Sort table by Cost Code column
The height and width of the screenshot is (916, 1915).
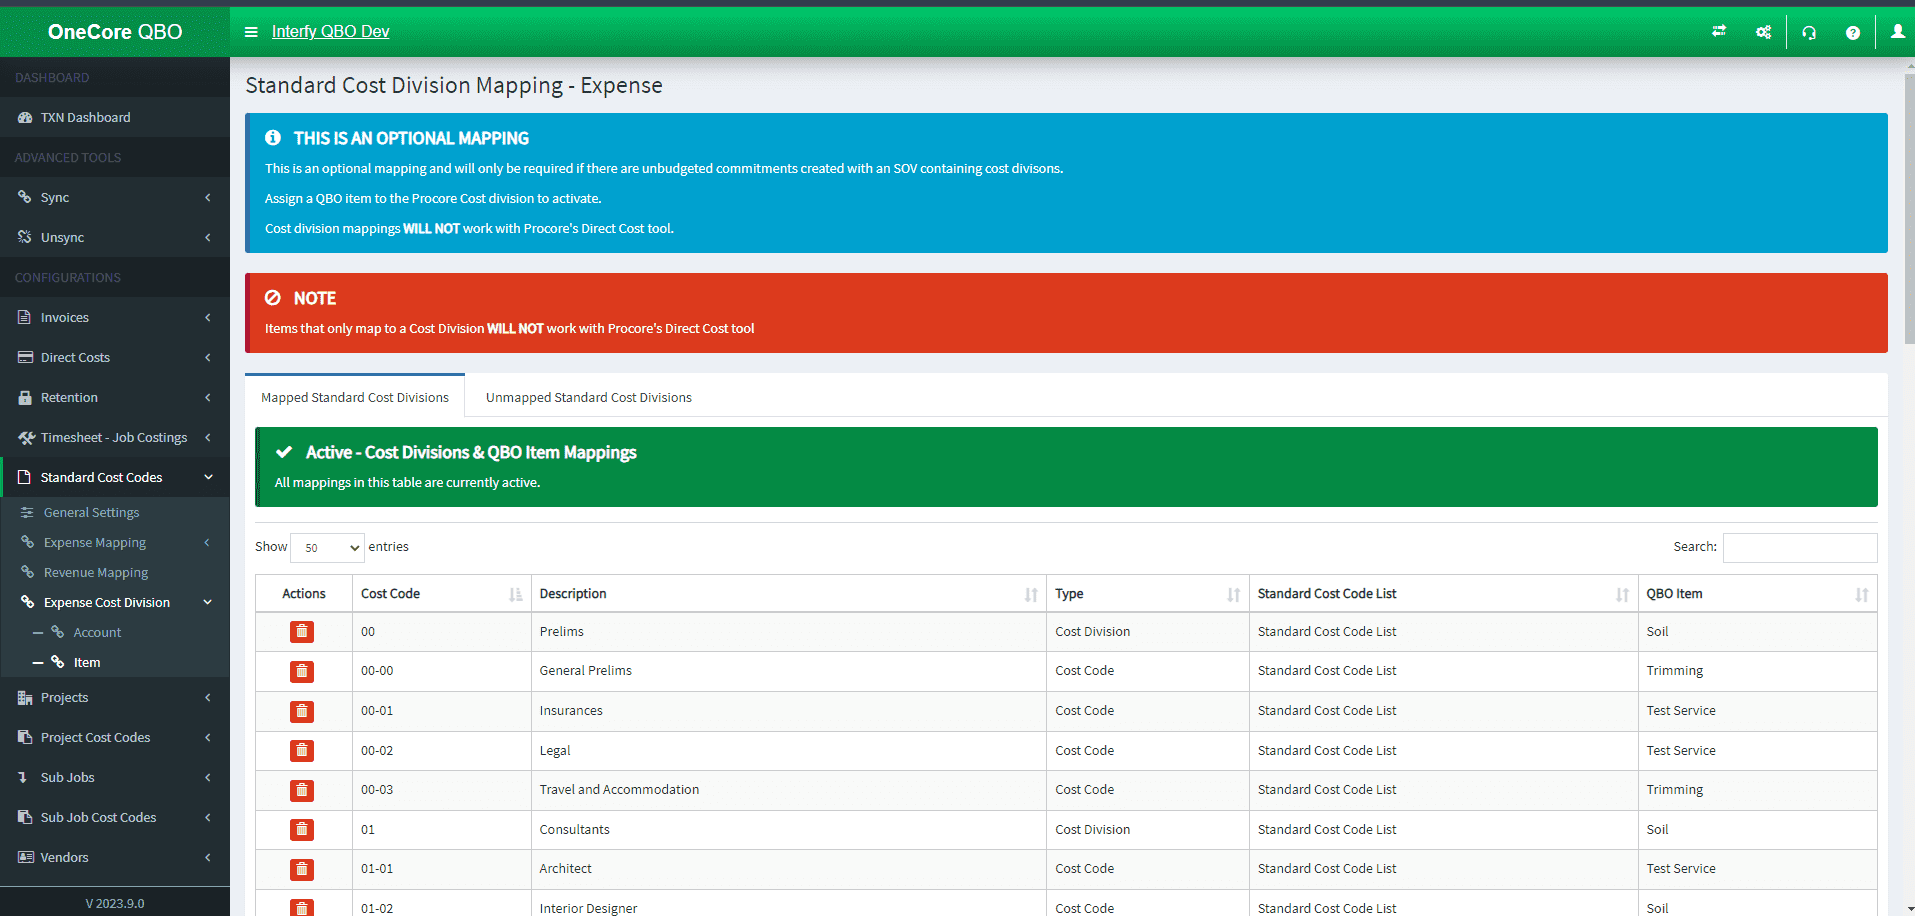pos(440,594)
